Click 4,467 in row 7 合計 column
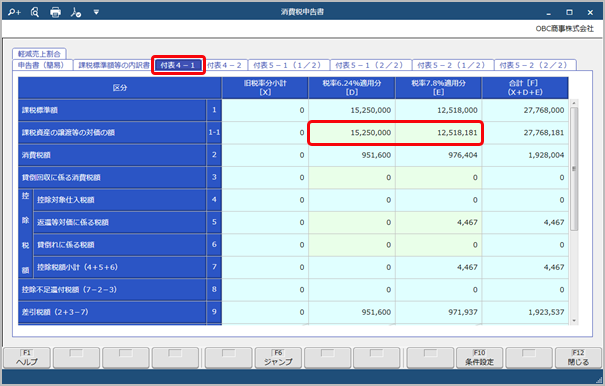Screen dimensions: 605x386 coord(525,267)
